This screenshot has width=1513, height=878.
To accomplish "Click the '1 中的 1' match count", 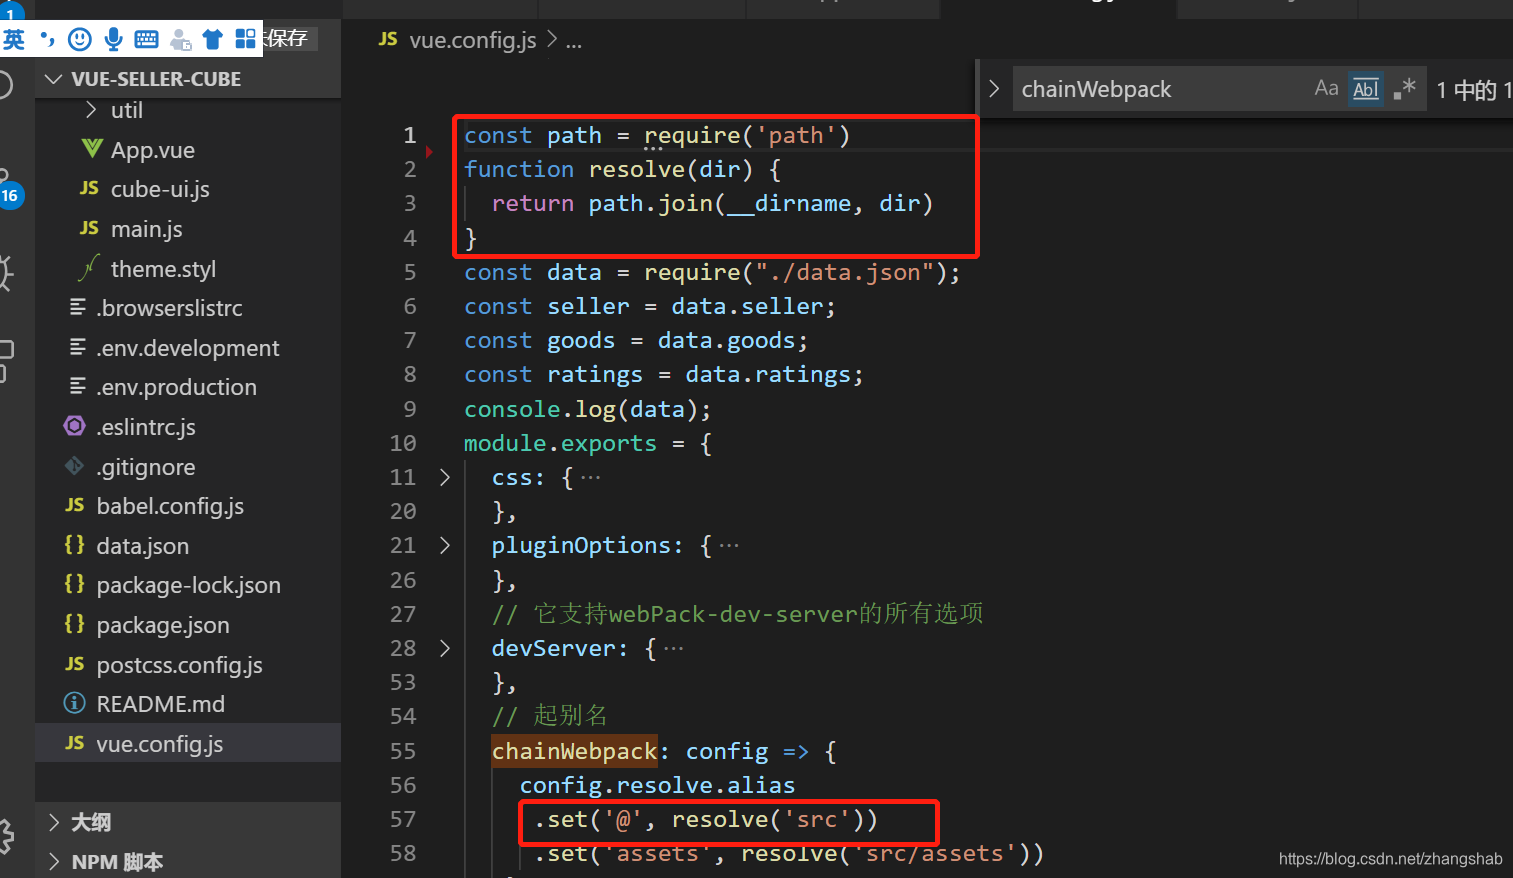I will coord(1474,90).
